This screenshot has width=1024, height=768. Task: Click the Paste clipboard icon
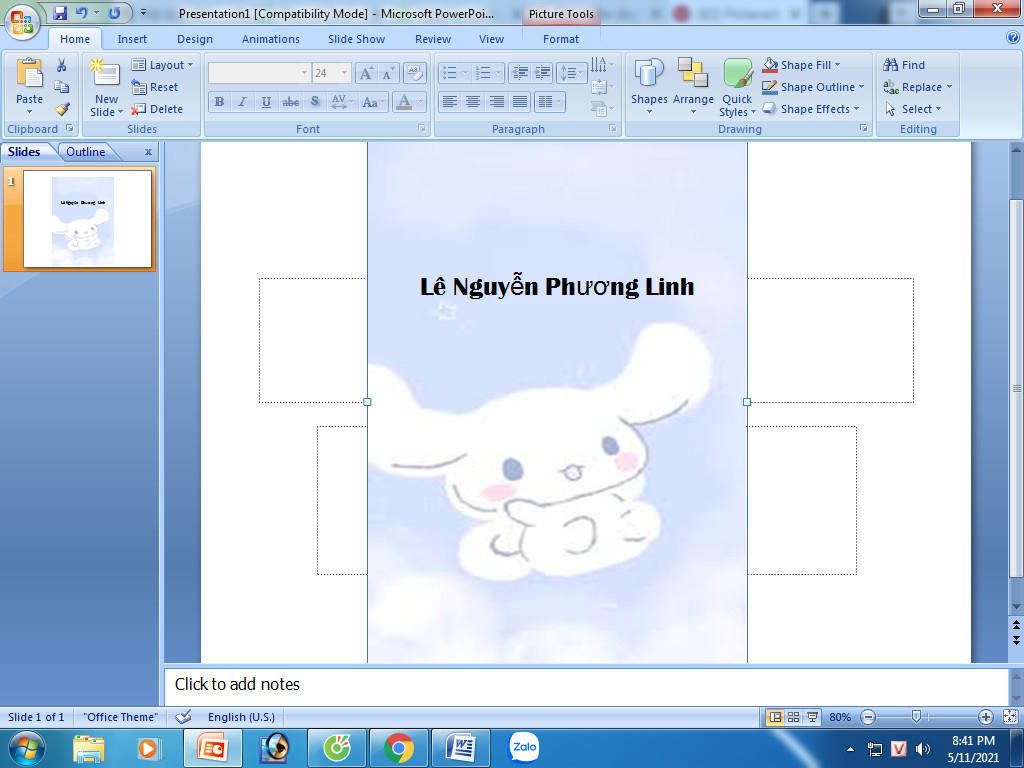tap(29, 73)
